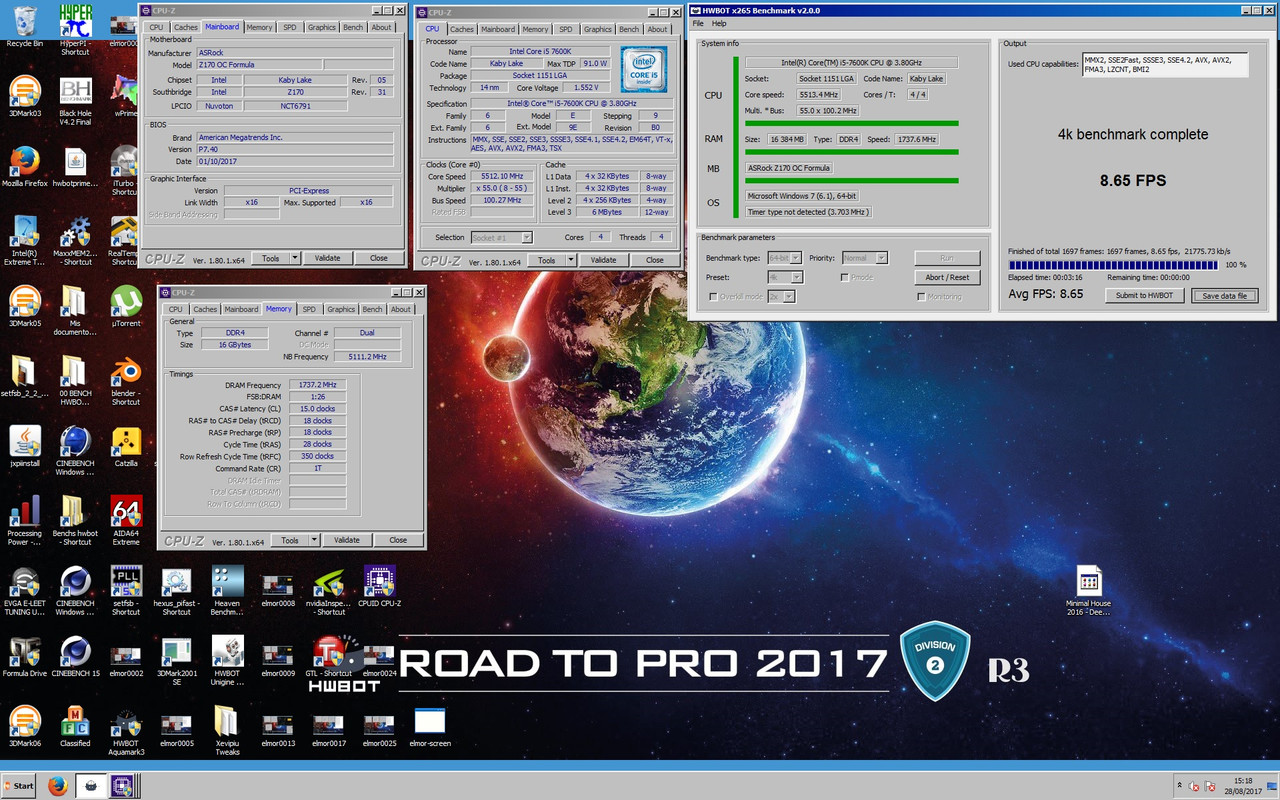Open the Help menu in HWBOT x265
Image resolution: width=1280 pixels, height=800 pixels.
pyautogui.click(x=719, y=23)
